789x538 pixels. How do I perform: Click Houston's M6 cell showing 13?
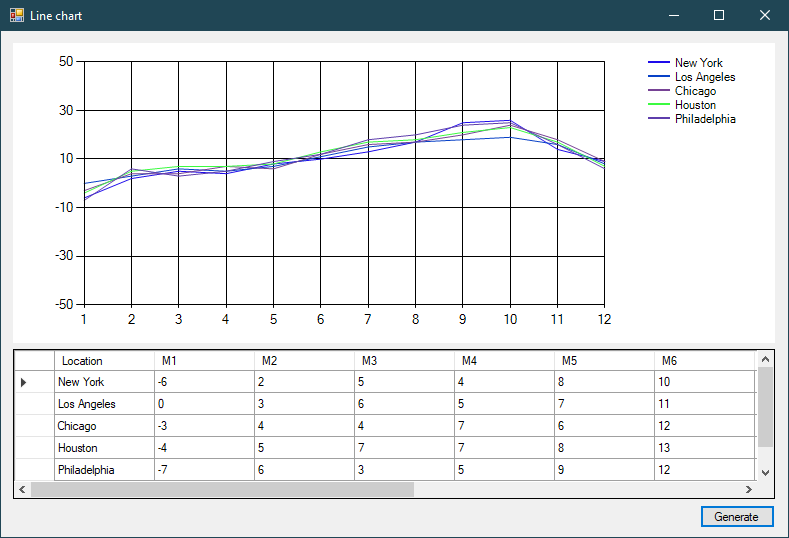[704, 448]
